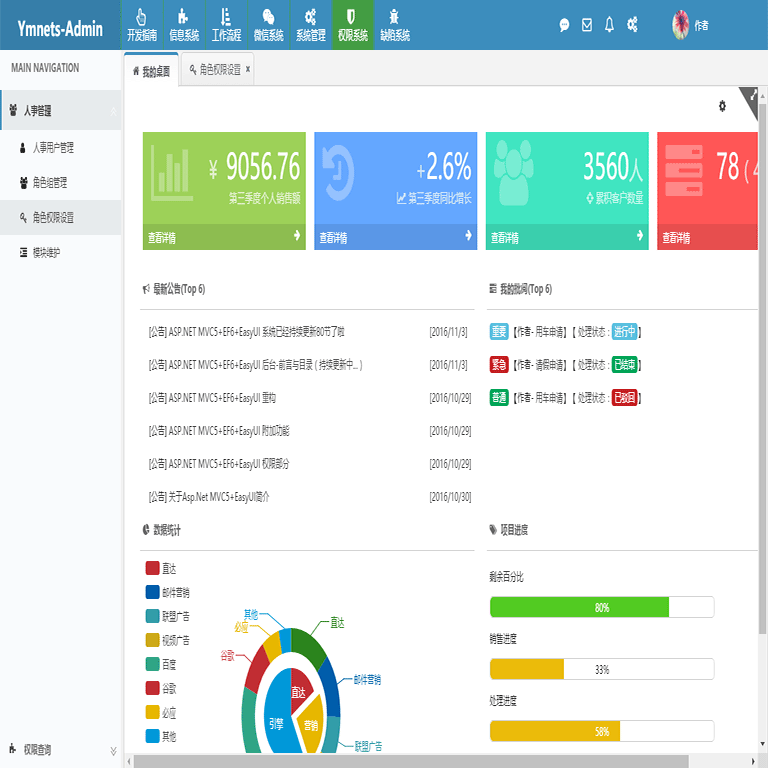The height and width of the screenshot is (768, 768).
Task: Open announcement 关于Asp.Net MVC5+EasyUI简介
Action: (x=209, y=497)
